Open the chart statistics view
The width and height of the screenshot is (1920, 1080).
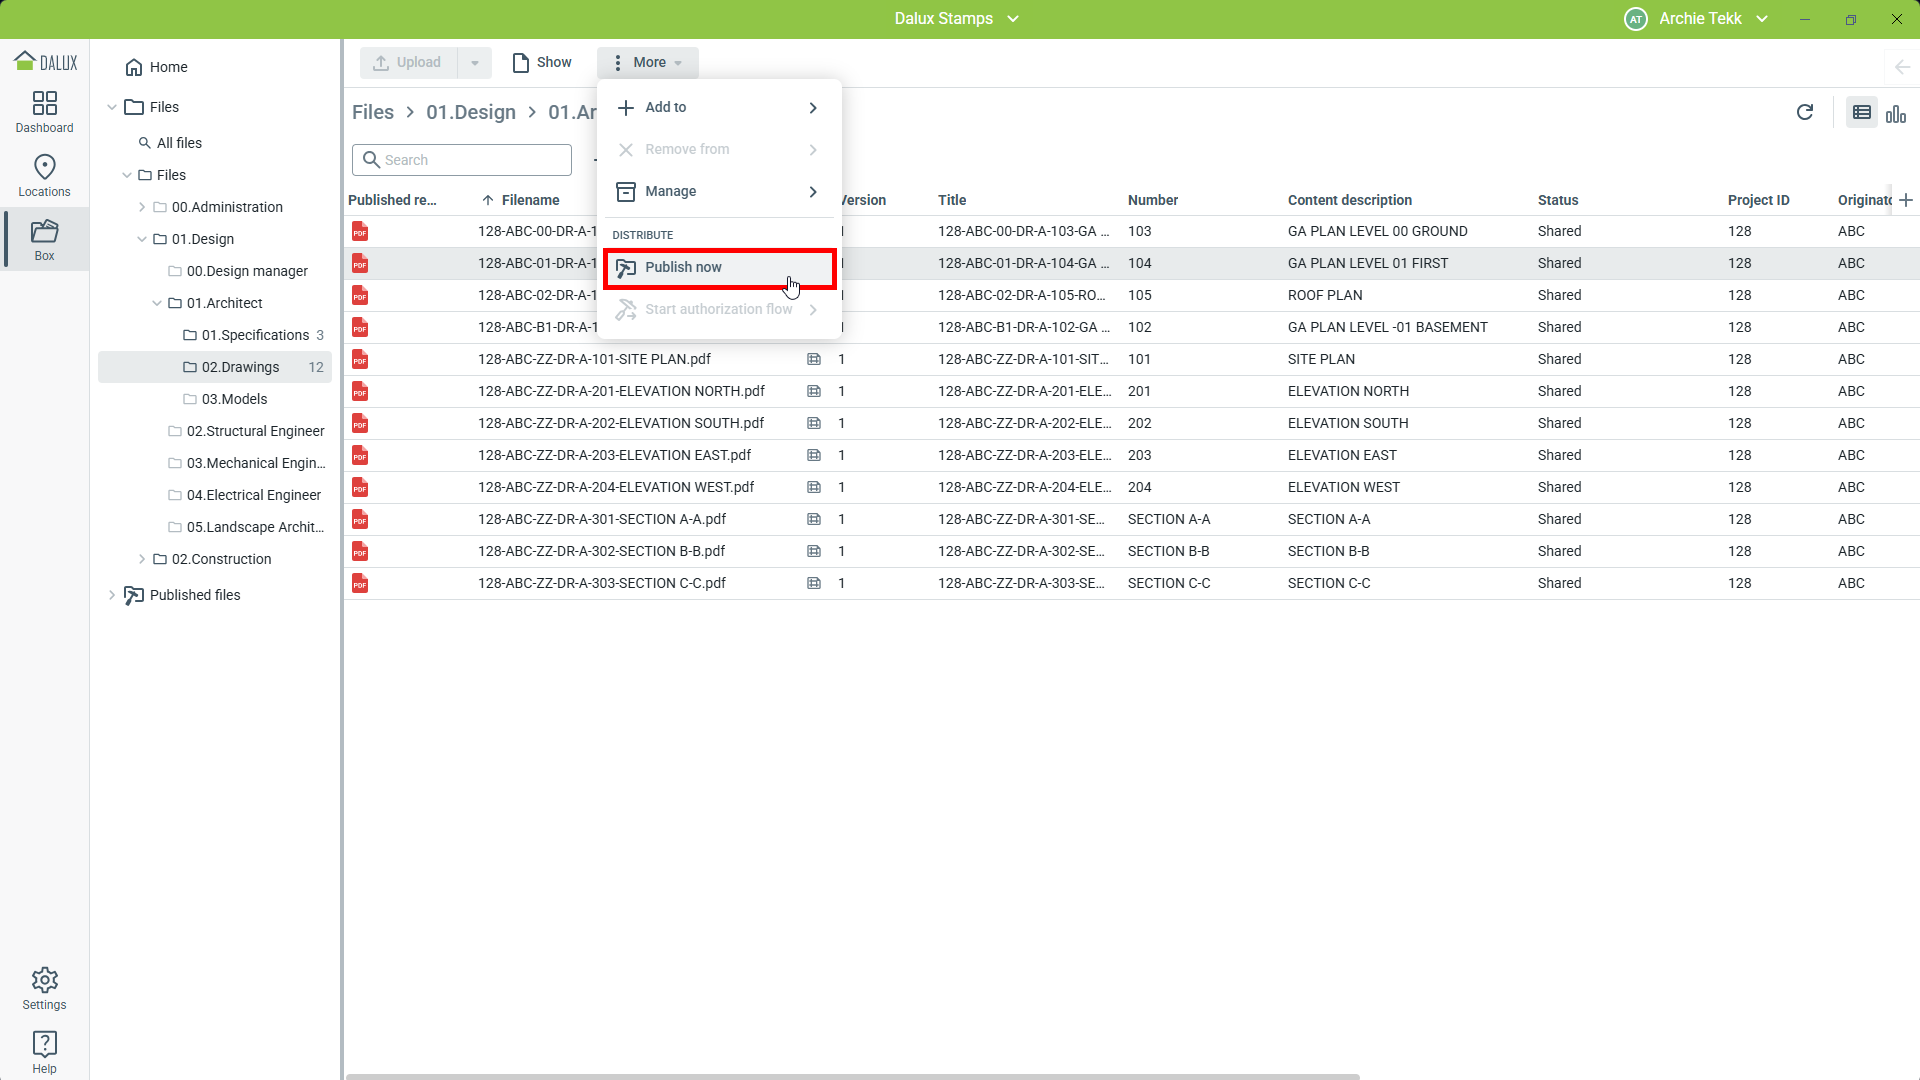pos(1896,113)
